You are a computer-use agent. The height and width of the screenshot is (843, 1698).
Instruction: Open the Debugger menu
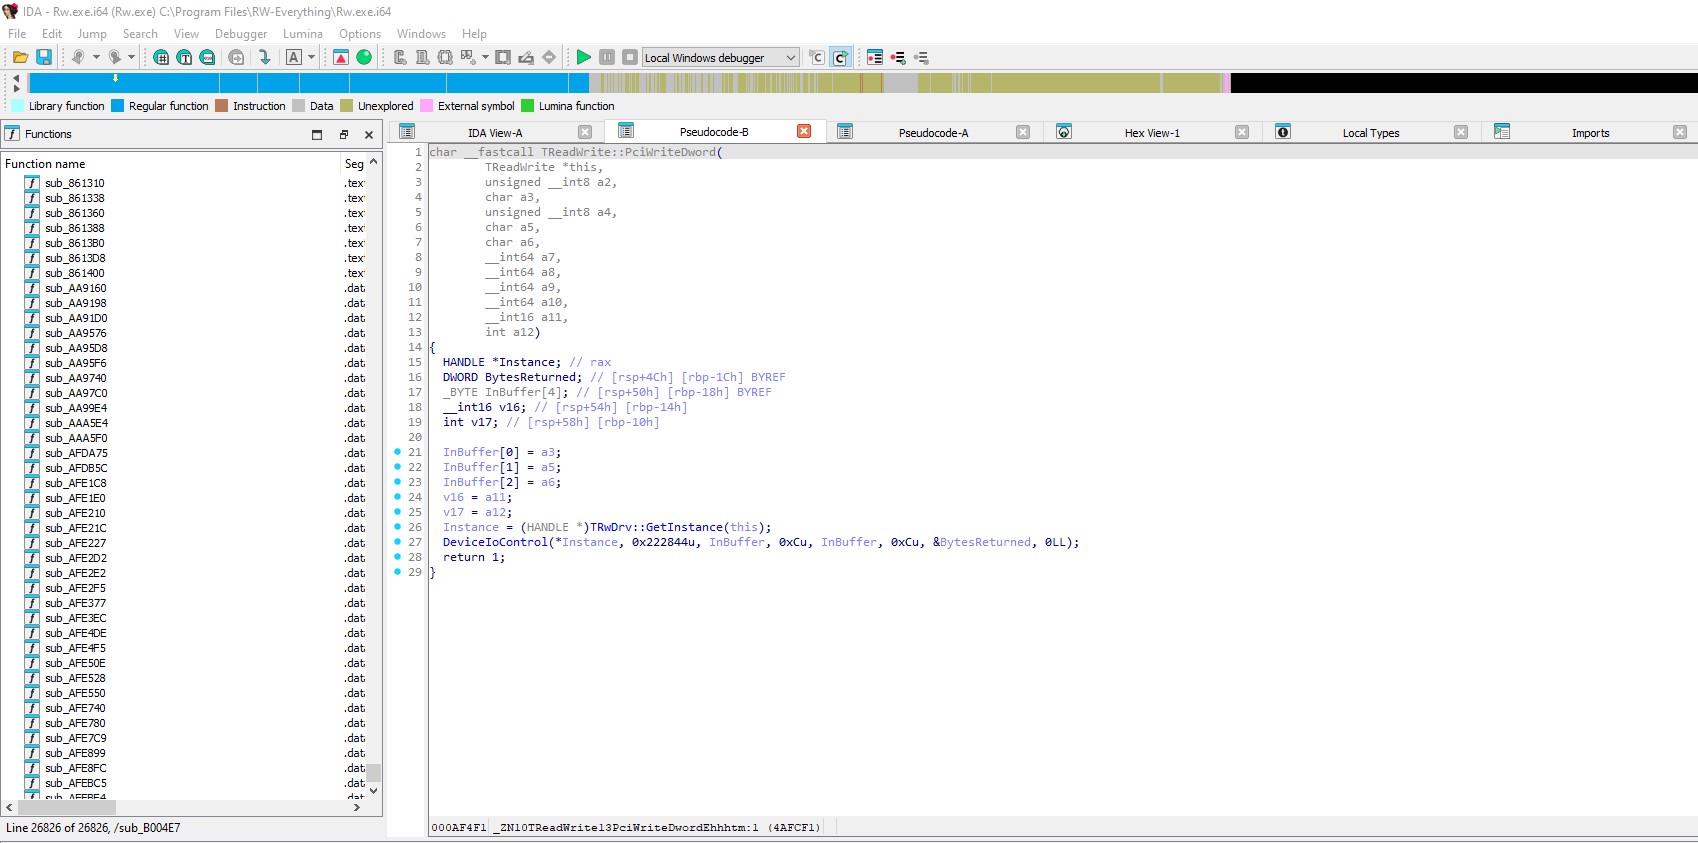[240, 34]
